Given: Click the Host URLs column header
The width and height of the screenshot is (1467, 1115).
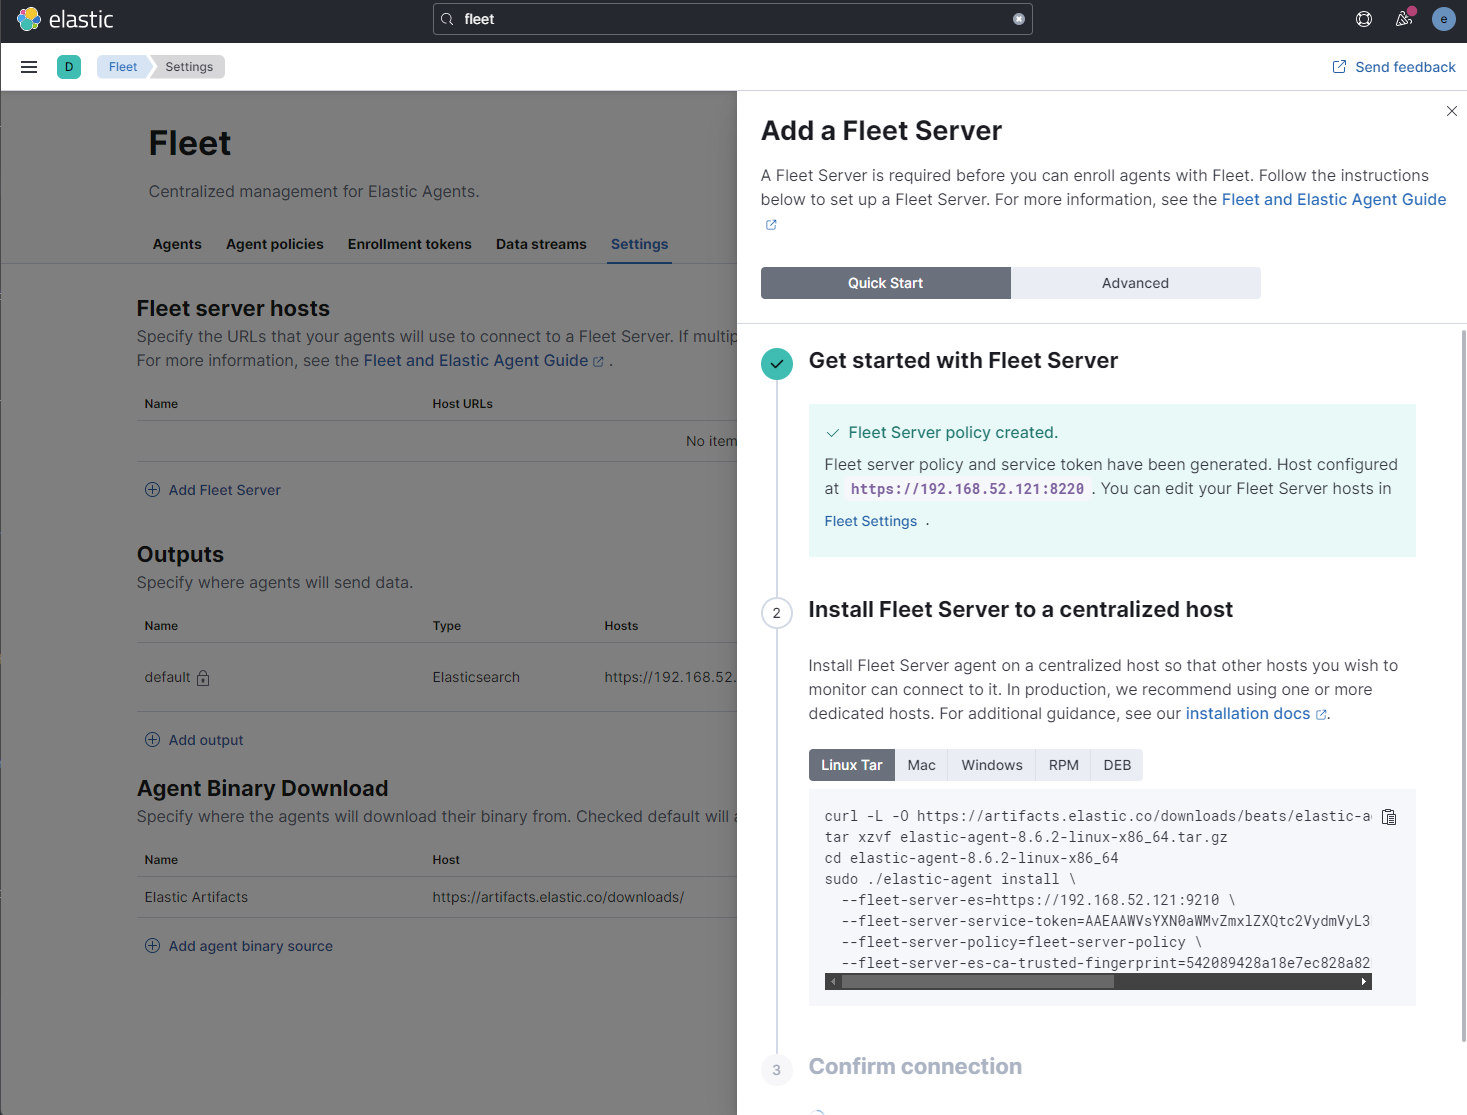Looking at the screenshot, I should pos(463,404).
